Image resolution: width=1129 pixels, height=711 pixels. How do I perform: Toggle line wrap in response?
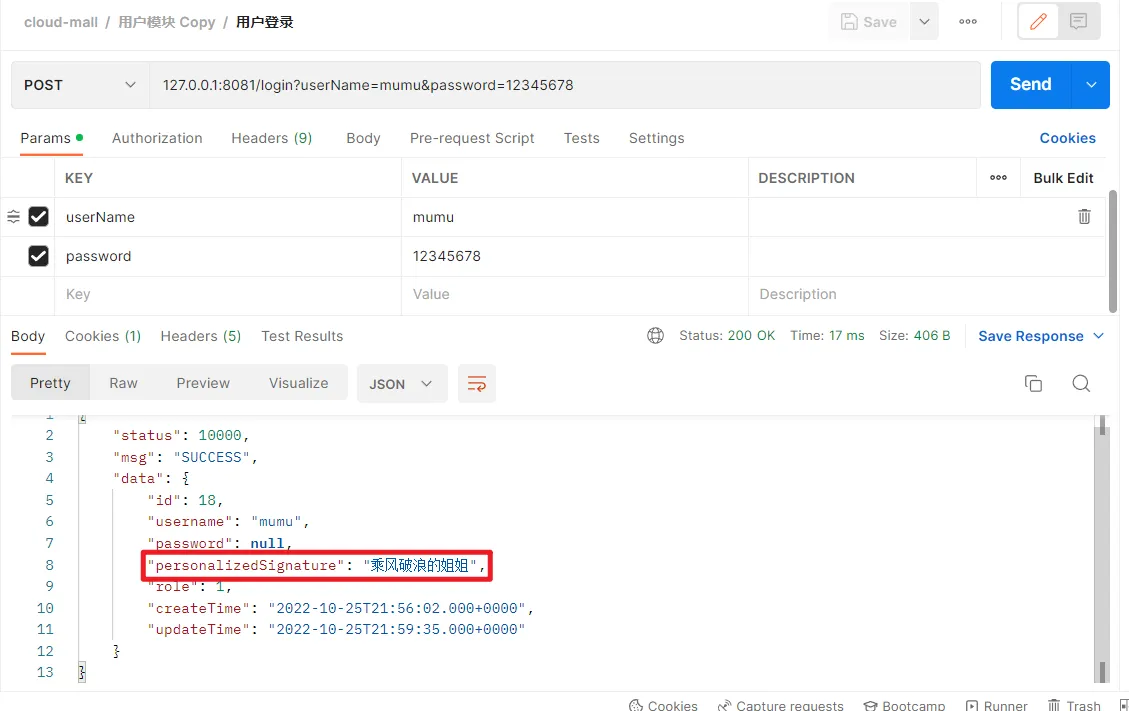click(477, 384)
